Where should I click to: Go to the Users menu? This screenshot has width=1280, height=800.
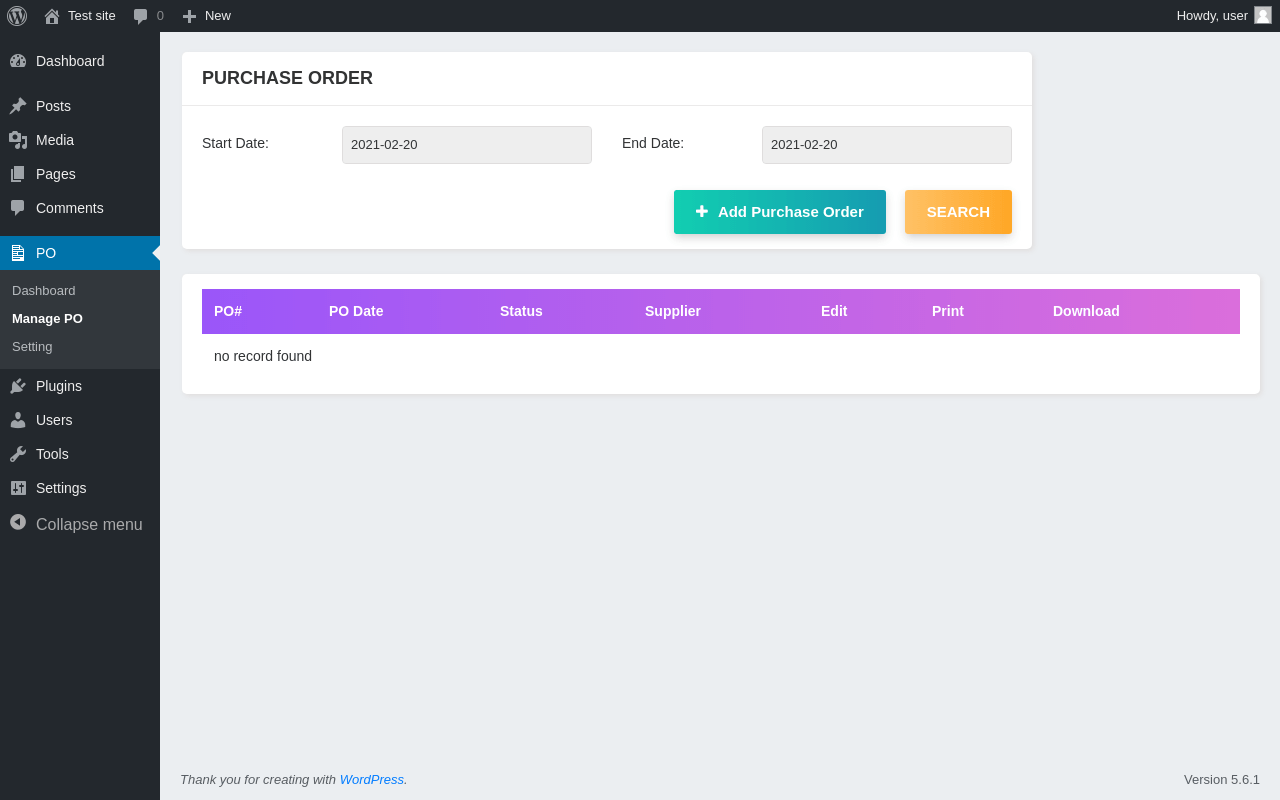tap(80, 420)
